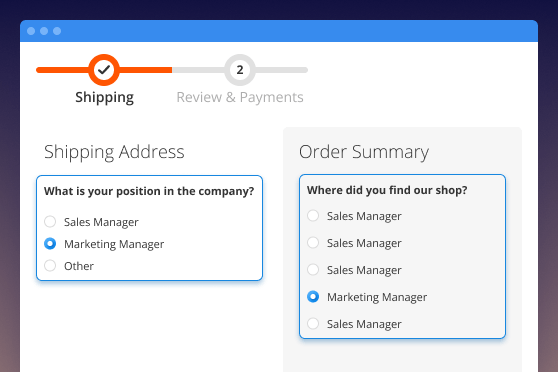
Task: Click the gray progress segment after step 2
Action: pyautogui.click(x=281, y=70)
